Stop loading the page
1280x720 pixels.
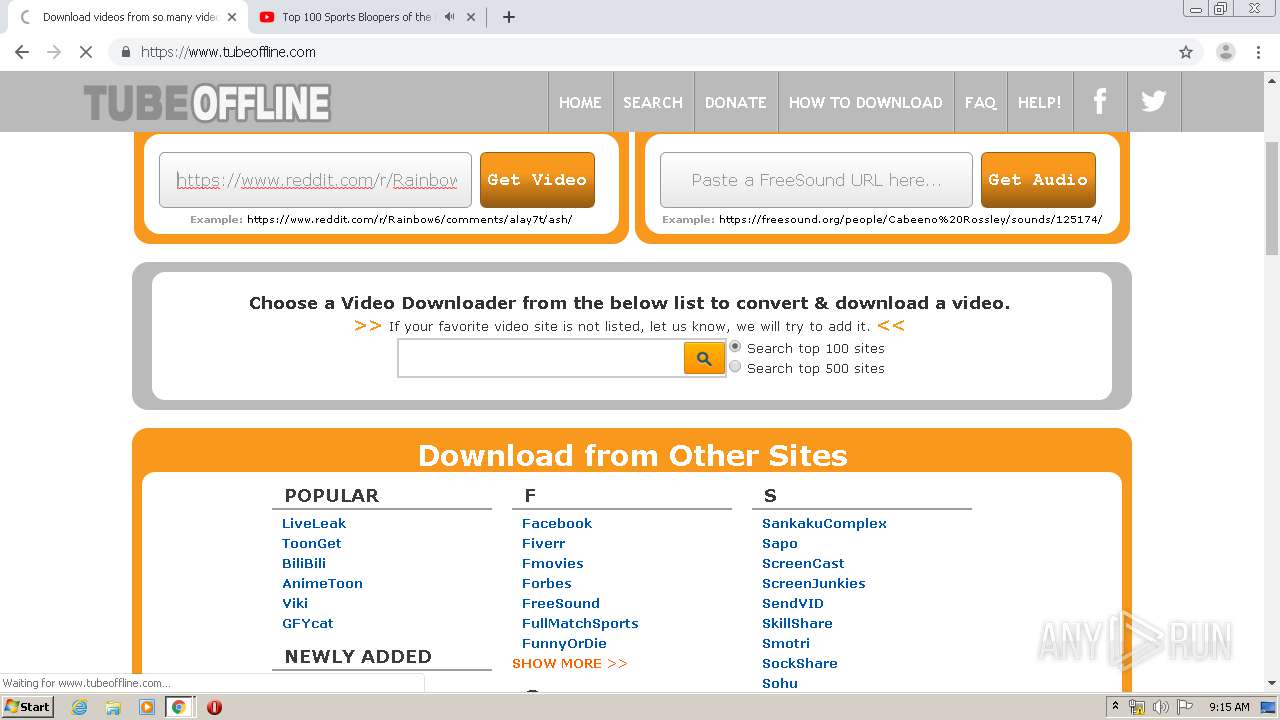pyautogui.click(x=86, y=52)
